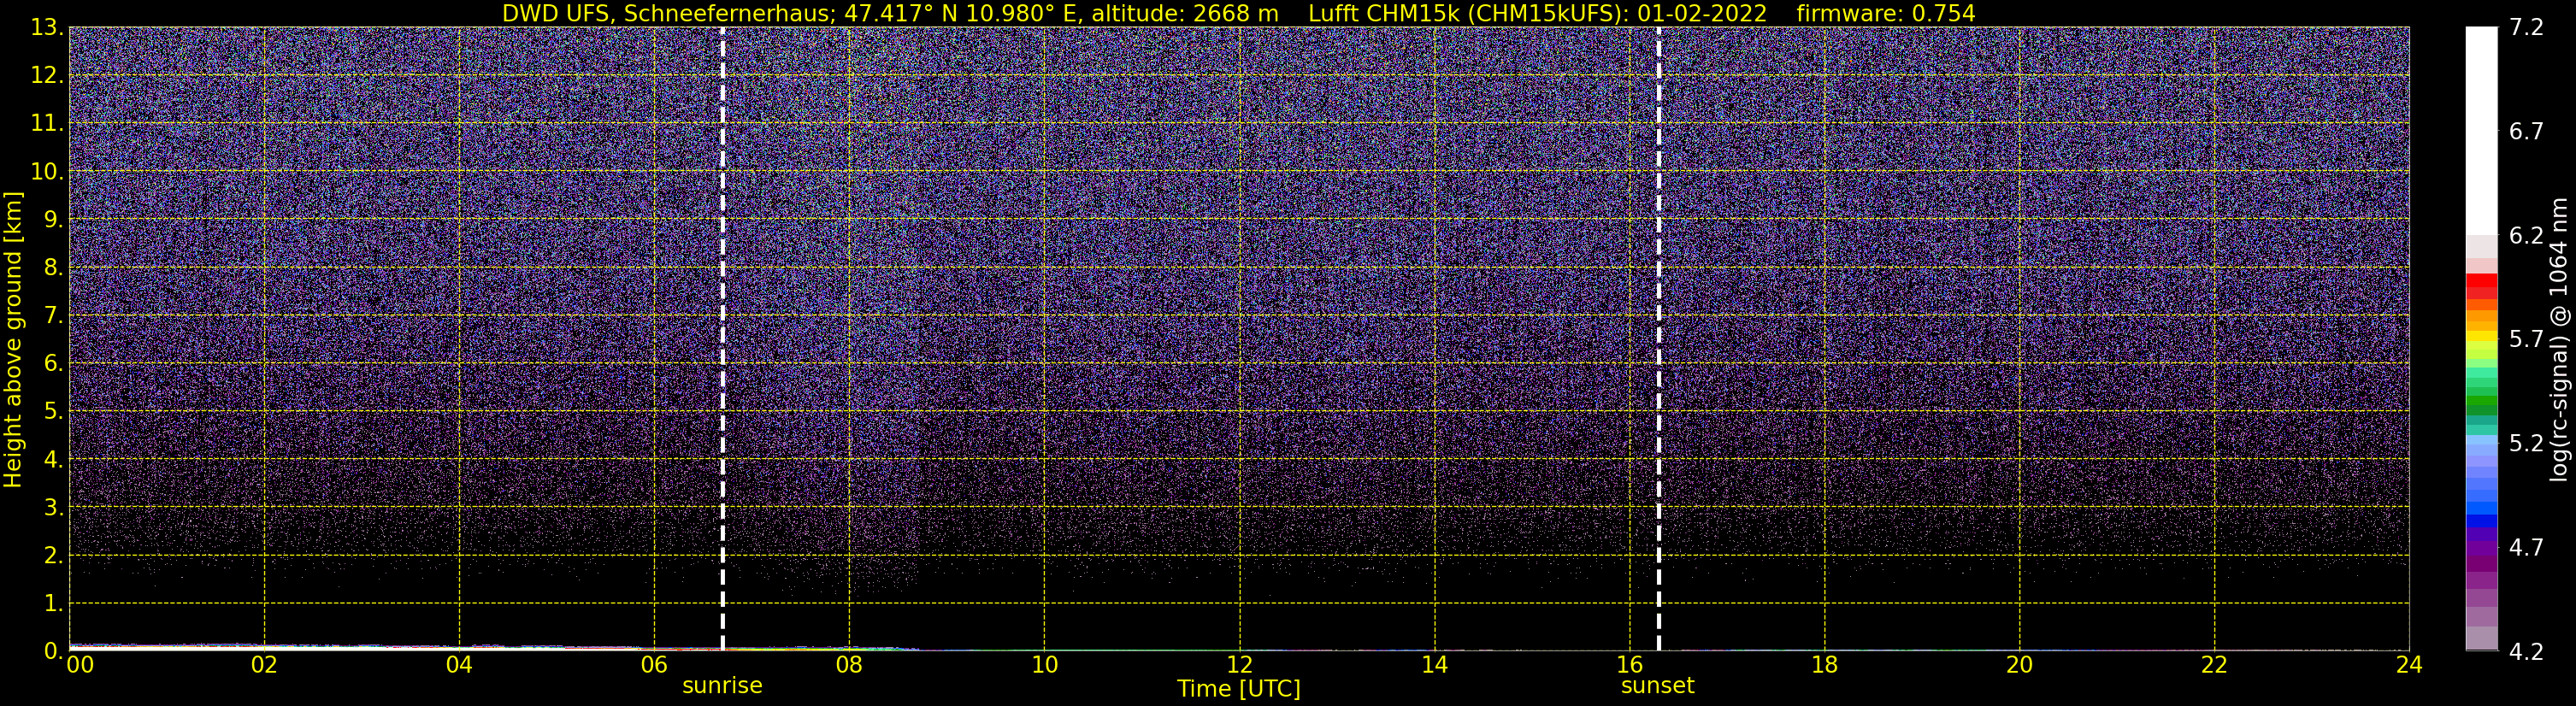
Task: Click the colorbar label 'log(rc-signal) @ 1064 nm'
Action: tap(2559, 340)
